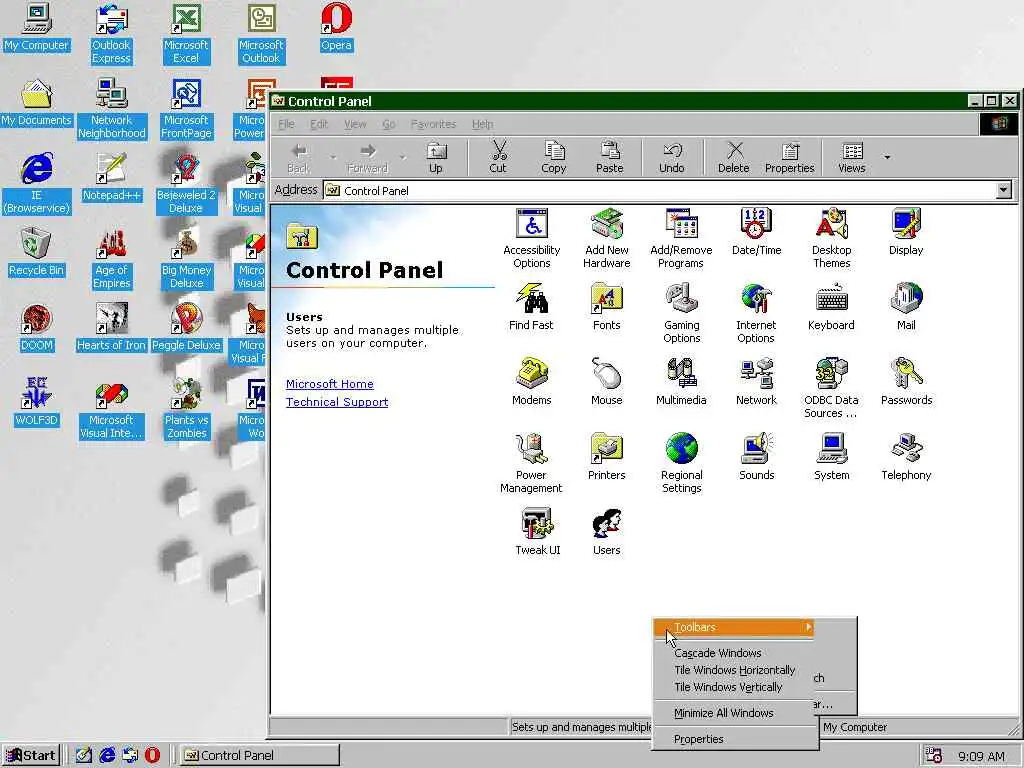Expand the Views dropdown arrow

[887, 157]
